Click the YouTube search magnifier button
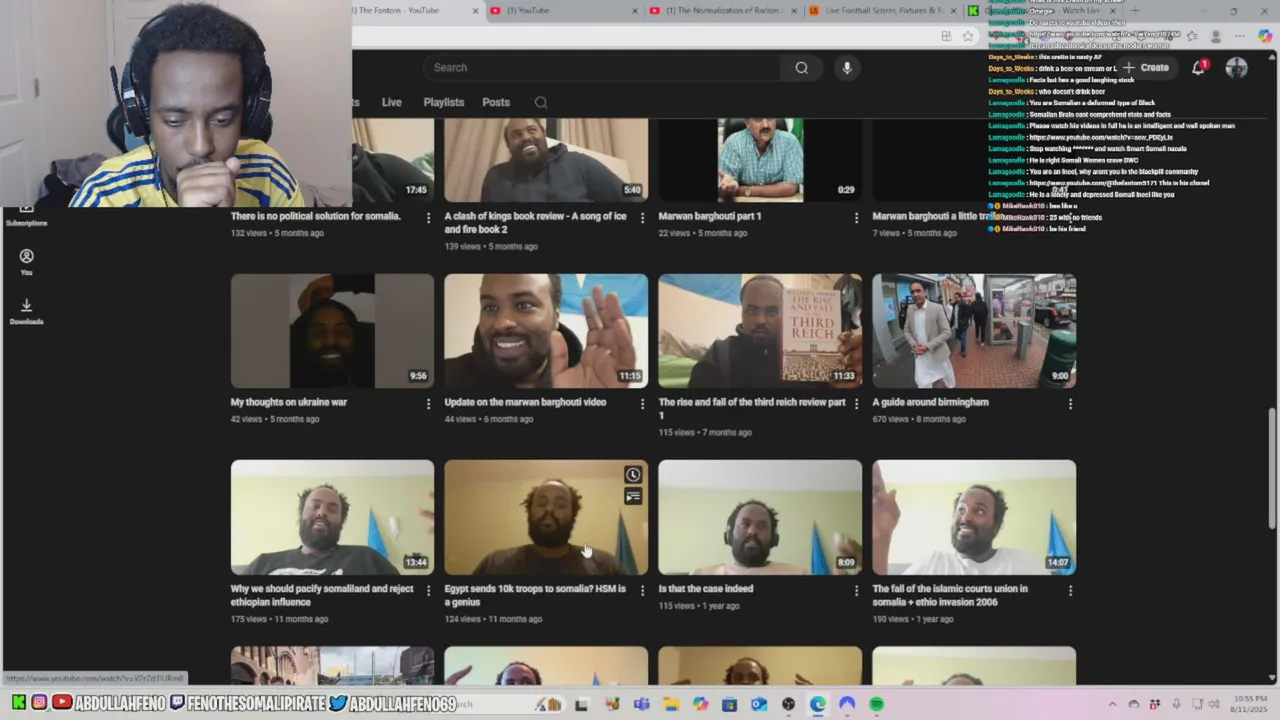The width and height of the screenshot is (1280, 720). pyautogui.click(x=801, y=68)
